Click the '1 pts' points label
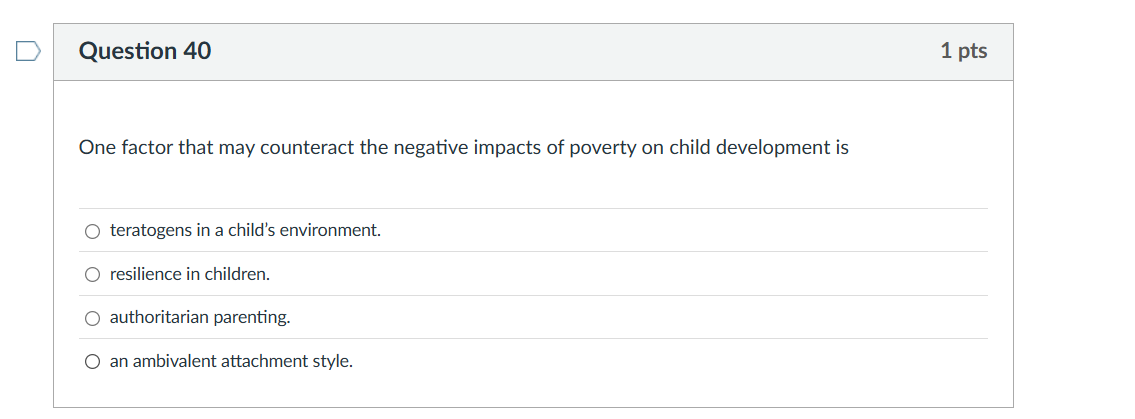 click(x=963, y=51)
